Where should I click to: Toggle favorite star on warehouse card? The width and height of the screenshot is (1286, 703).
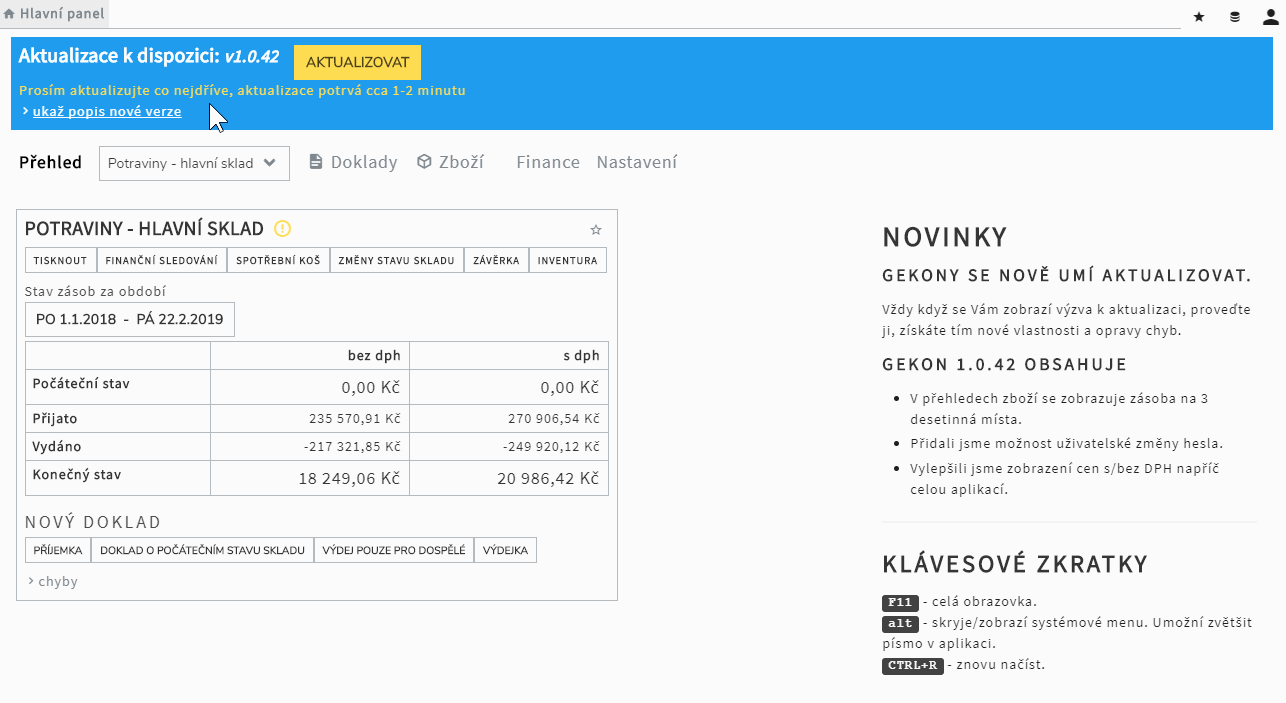tap(596, 230)
